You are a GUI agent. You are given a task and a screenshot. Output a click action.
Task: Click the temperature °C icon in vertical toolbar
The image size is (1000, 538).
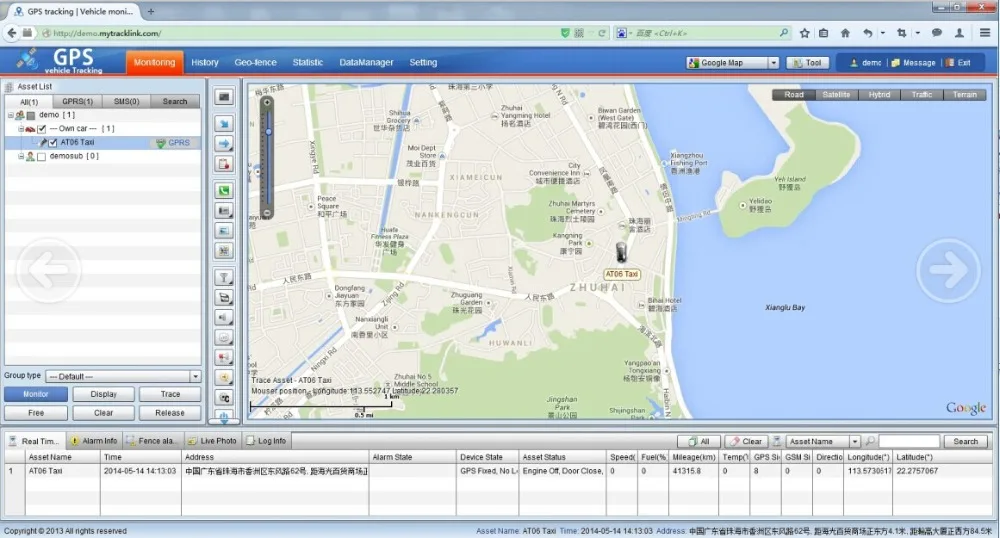click(x=225, y=398)
